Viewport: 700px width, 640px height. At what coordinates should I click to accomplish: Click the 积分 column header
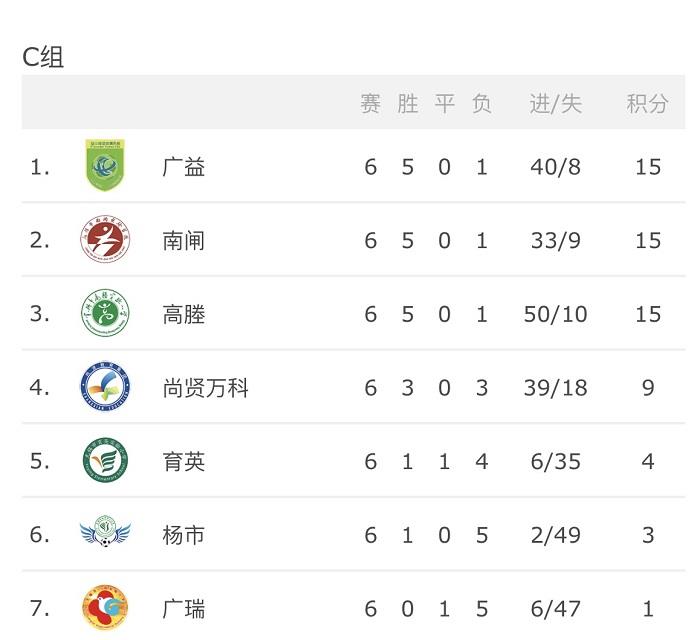(647, 104)
